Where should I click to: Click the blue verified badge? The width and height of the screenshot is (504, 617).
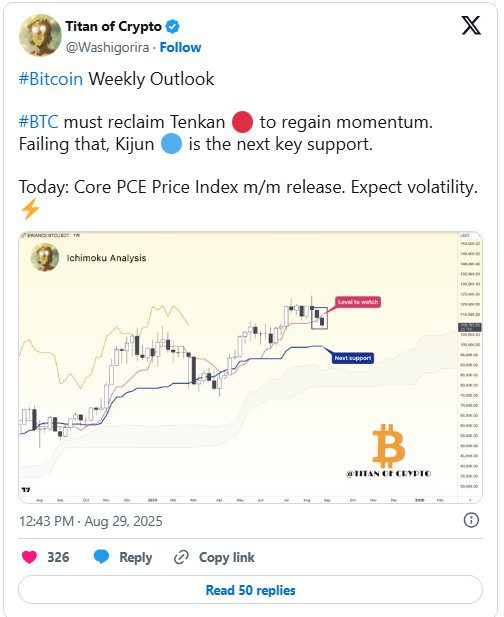tap(172, 26)
